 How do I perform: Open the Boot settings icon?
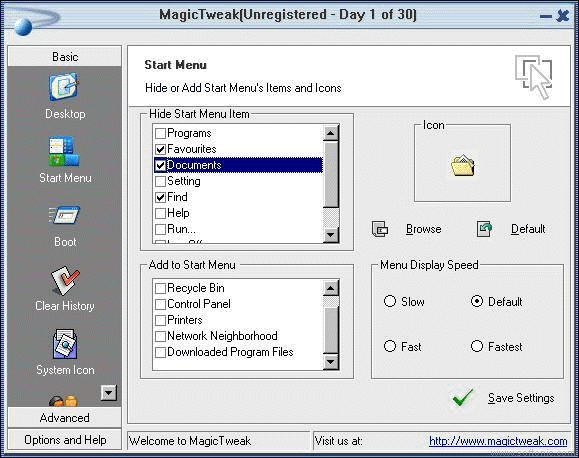point(64,215)
